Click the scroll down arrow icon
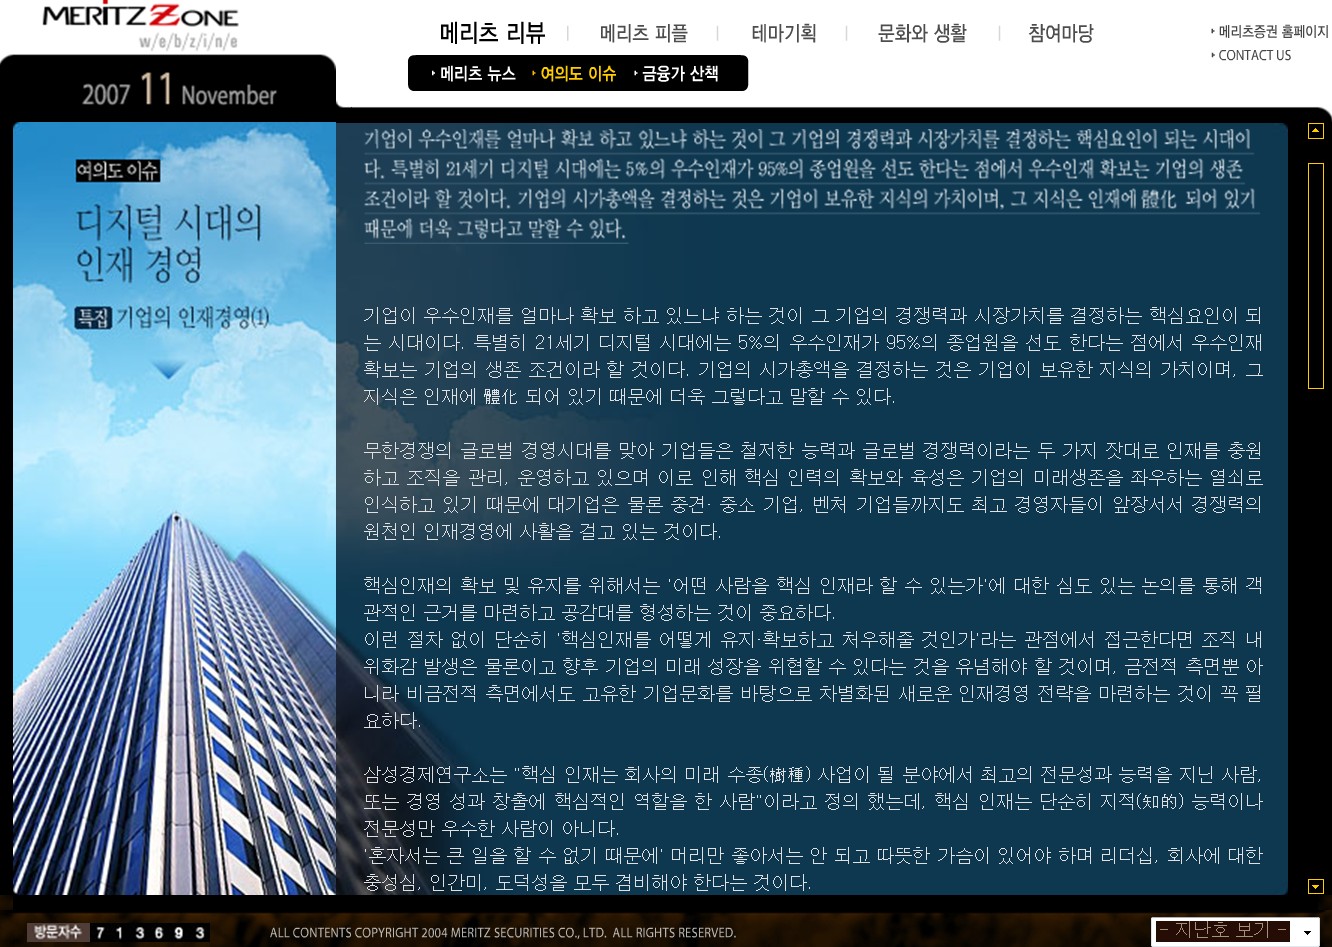This screenshot has width=1332, height=947. click(1316, 886)
